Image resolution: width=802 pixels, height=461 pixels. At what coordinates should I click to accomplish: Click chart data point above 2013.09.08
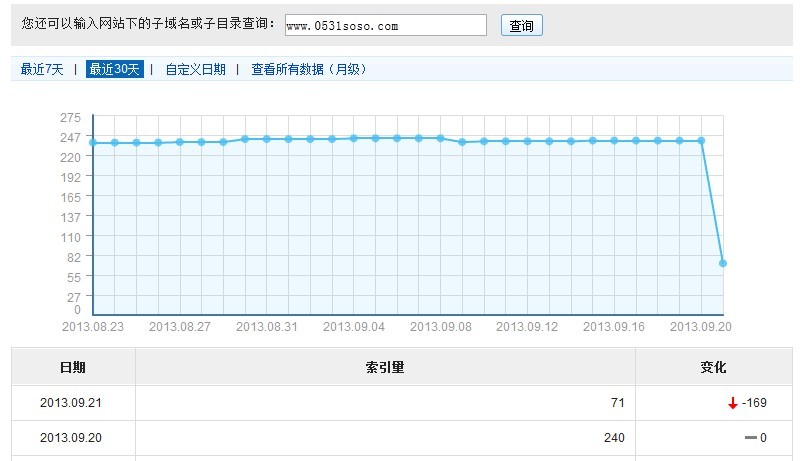(x=440, y=138)
